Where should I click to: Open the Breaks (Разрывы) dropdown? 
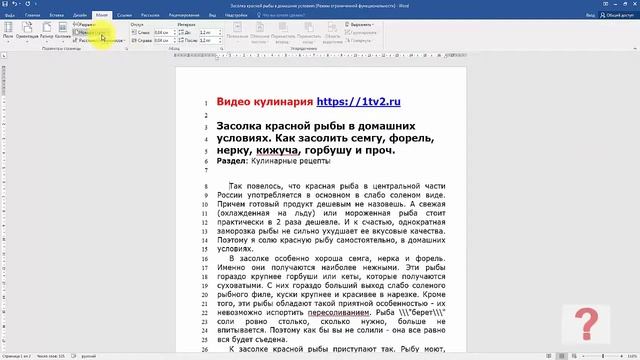[84, 24]
